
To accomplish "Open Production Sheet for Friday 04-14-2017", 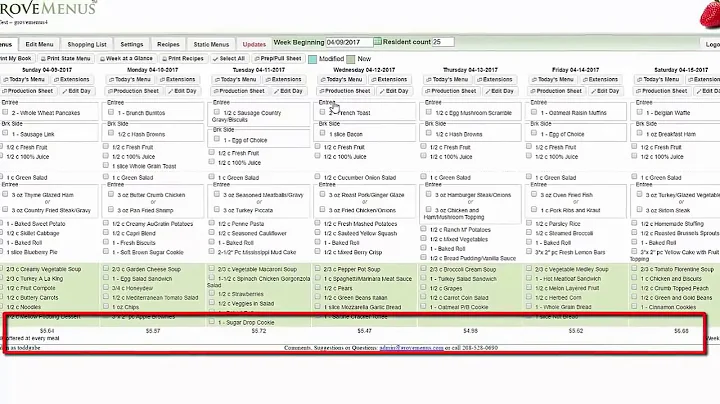I will coord(556,91).
